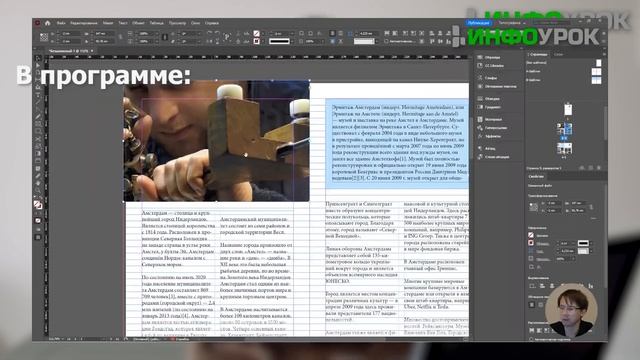Select the Zoom tool in the toolbox
The width and height of the screenshot is (640, 360).
click(38, 190)
